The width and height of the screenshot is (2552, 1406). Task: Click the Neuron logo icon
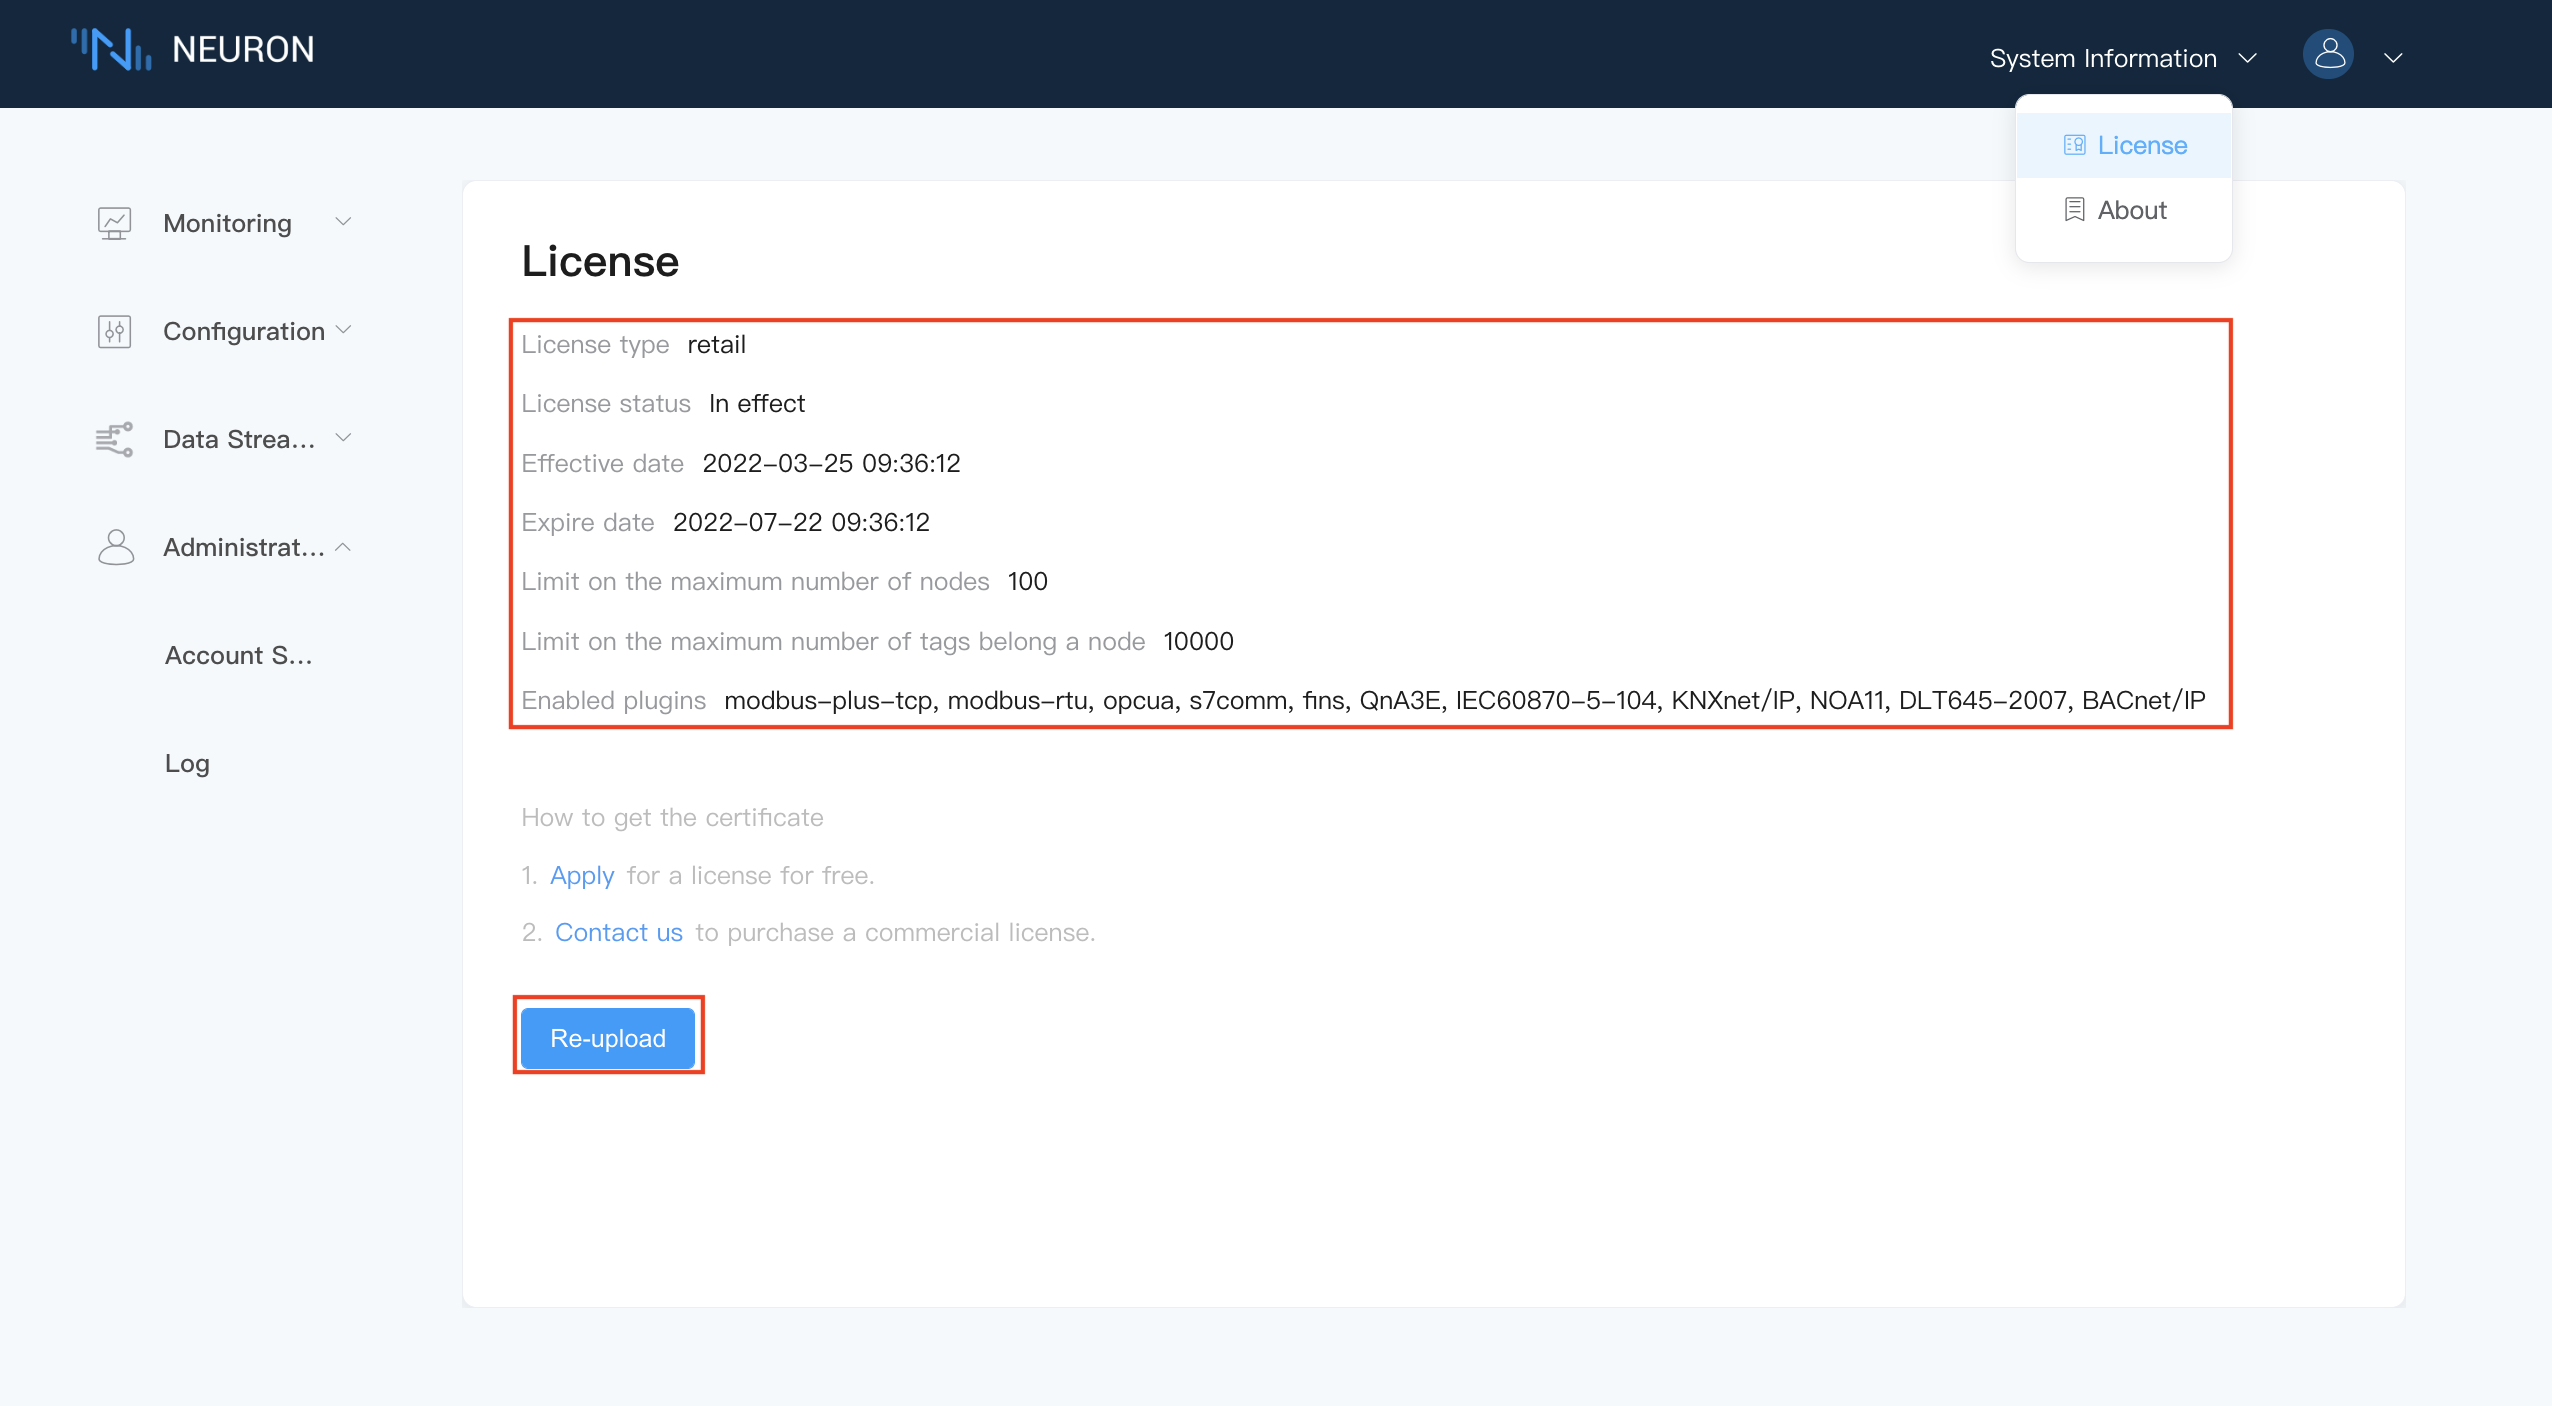(111, 49)
